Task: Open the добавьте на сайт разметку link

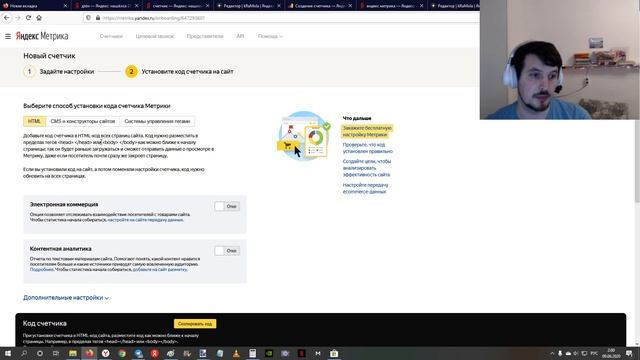Action: click(160, 269)
